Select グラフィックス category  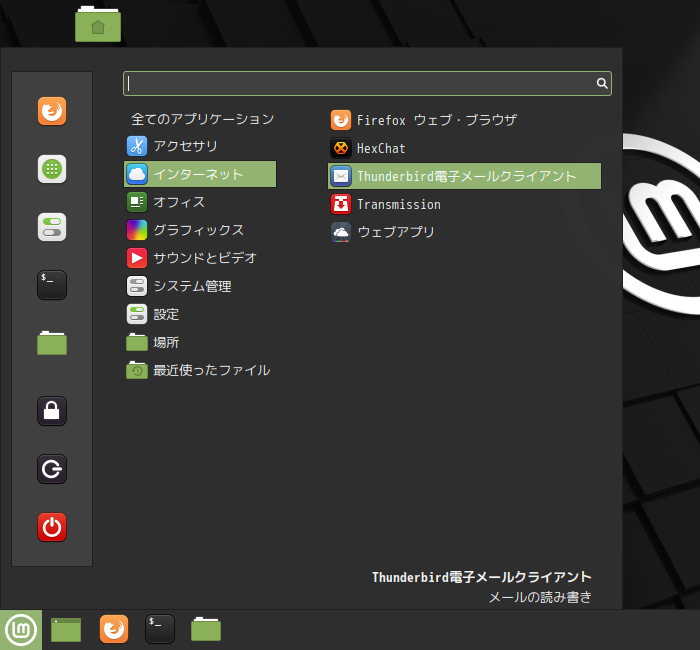click(x=200, y=230)
